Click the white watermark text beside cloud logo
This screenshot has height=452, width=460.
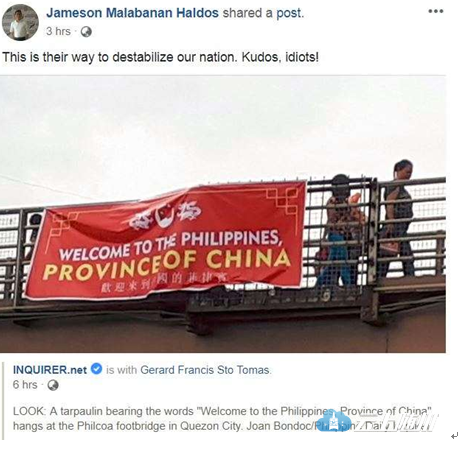tap(397, 422)
